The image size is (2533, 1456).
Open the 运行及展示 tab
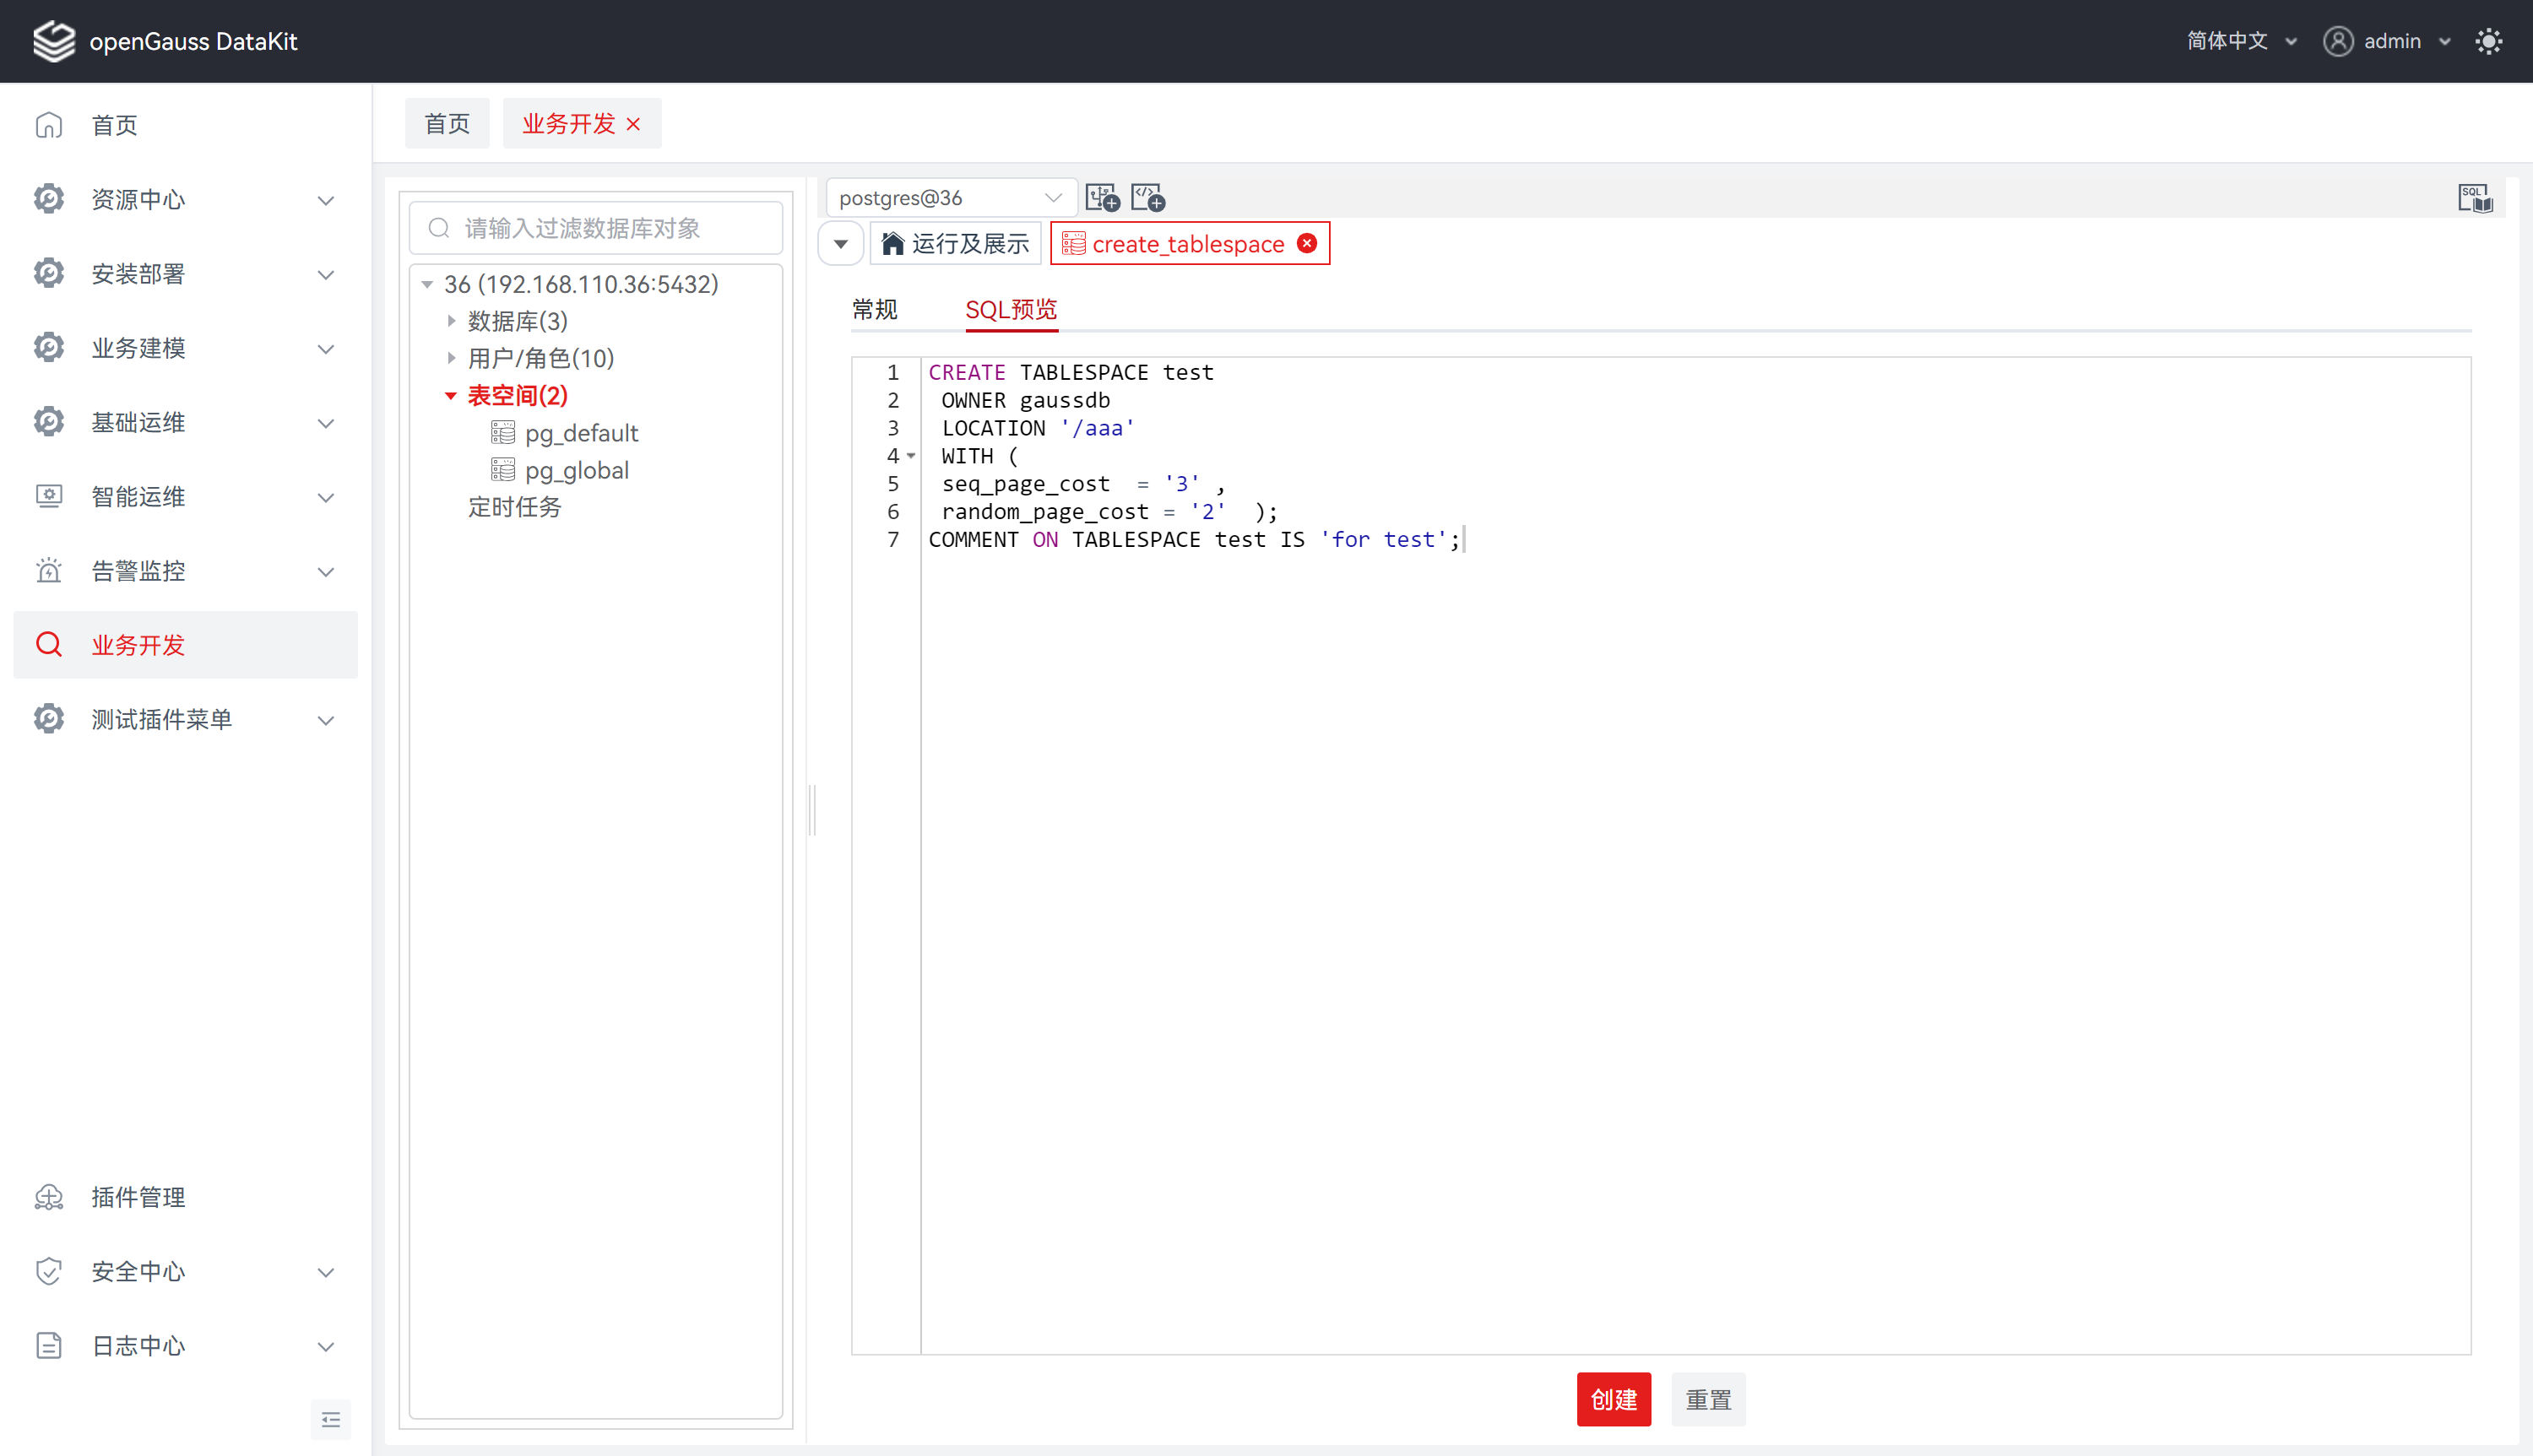pyautogui.click(x=955, y=244)
